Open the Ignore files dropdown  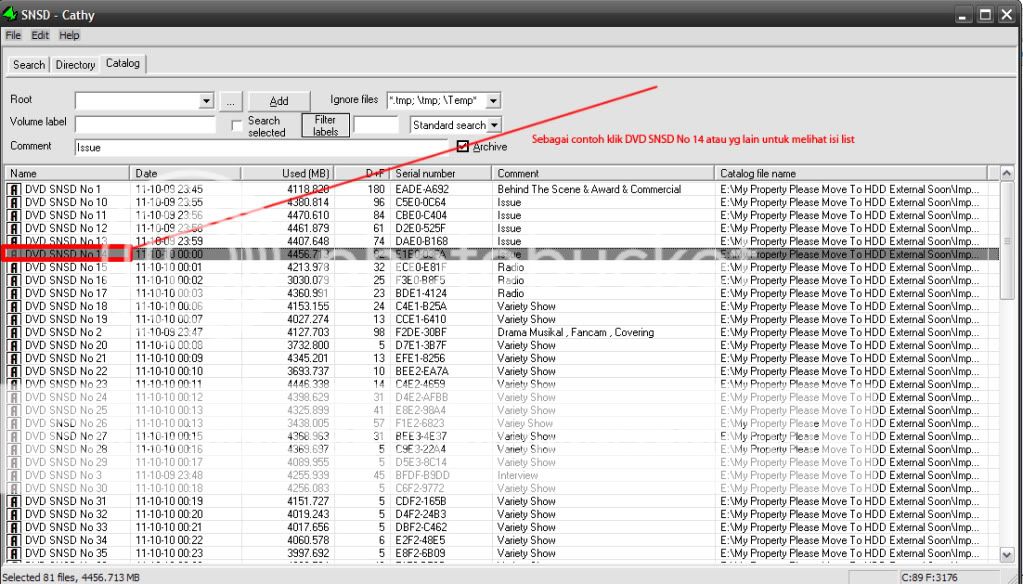[x=493, y=100]
